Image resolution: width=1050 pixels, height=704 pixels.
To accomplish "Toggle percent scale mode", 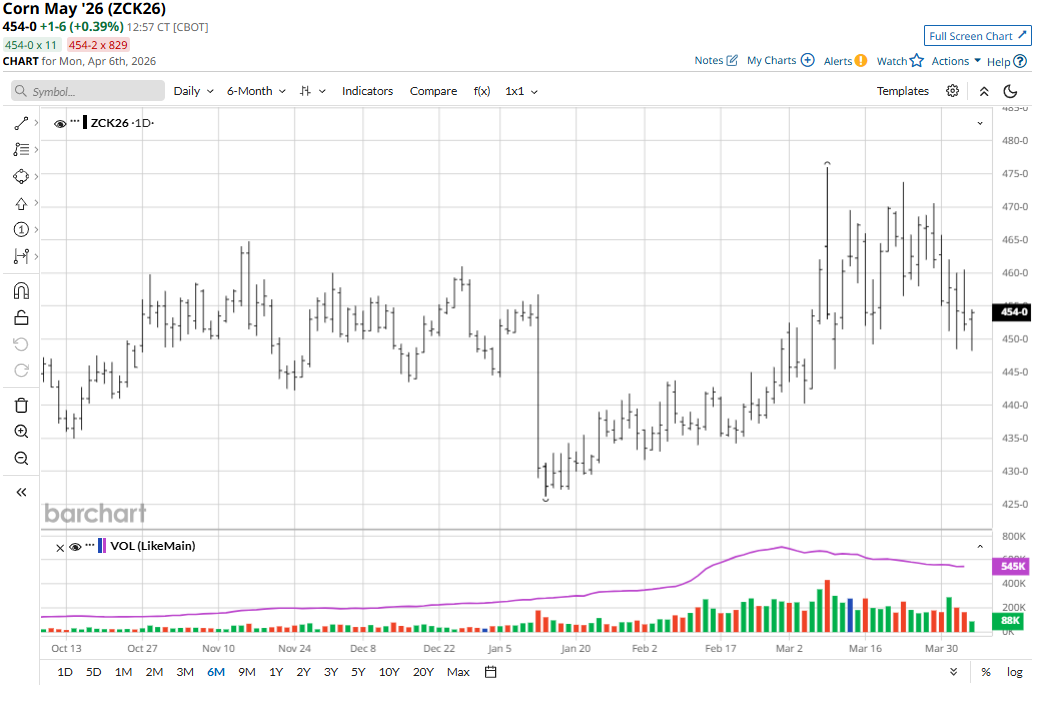I will tap(986, 672).
